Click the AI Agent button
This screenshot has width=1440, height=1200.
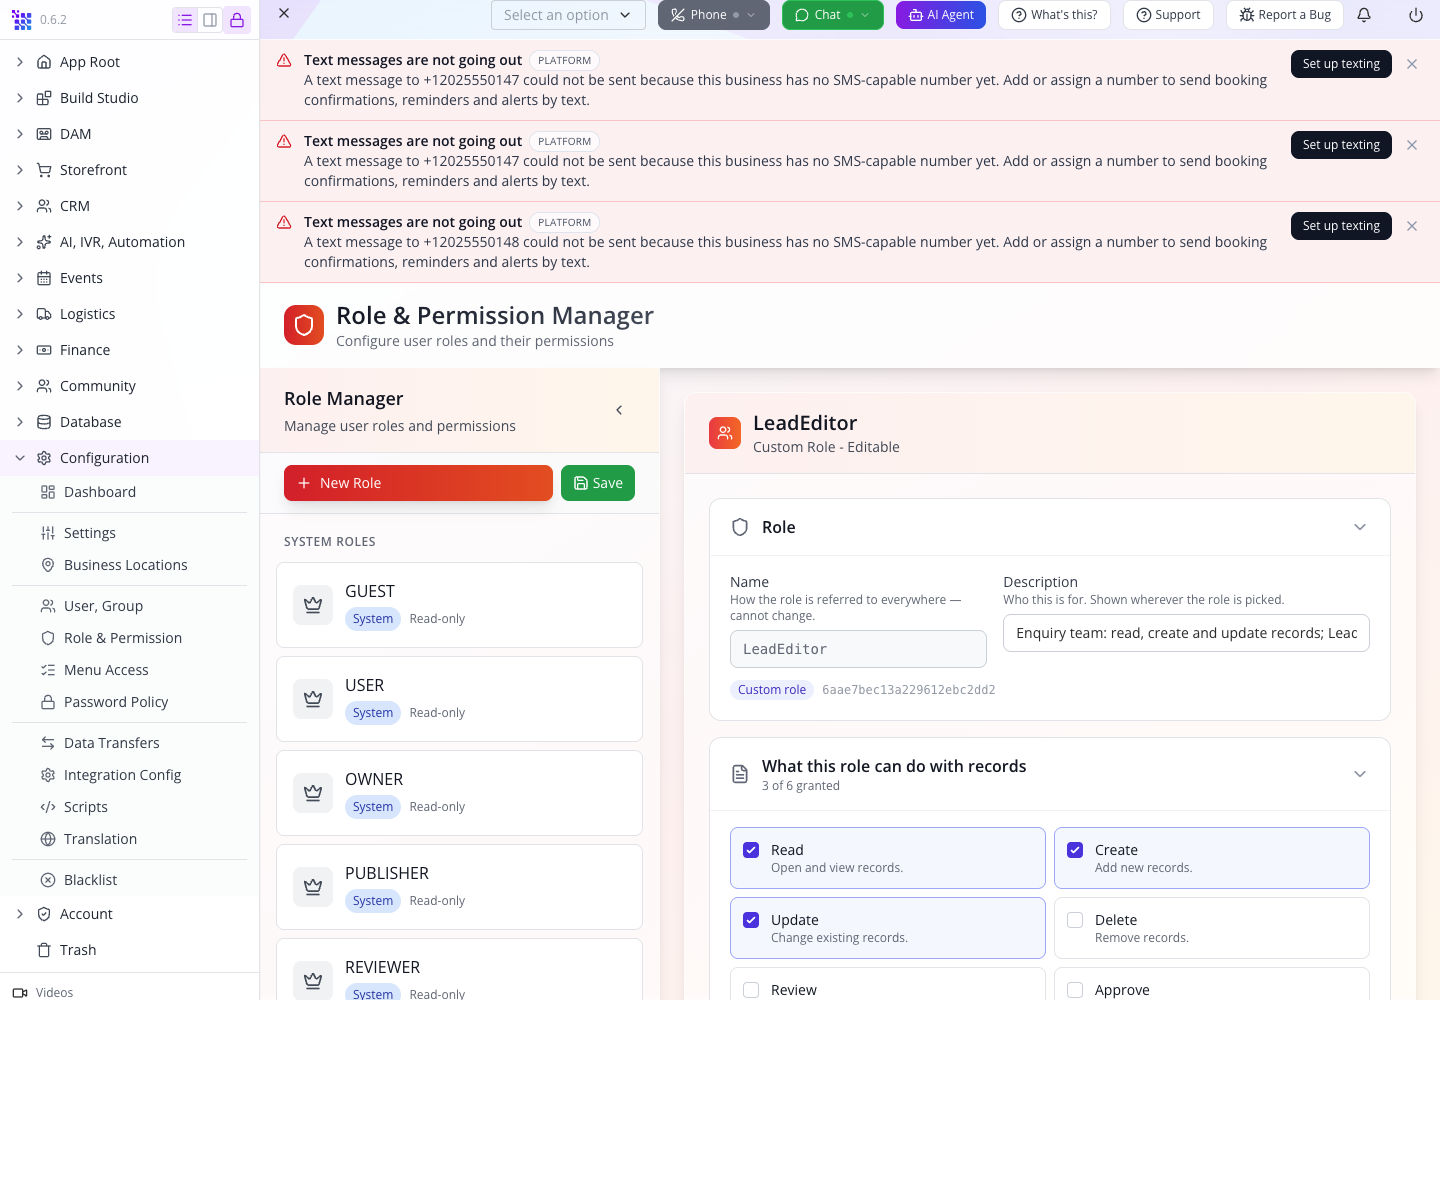[941, 15]
